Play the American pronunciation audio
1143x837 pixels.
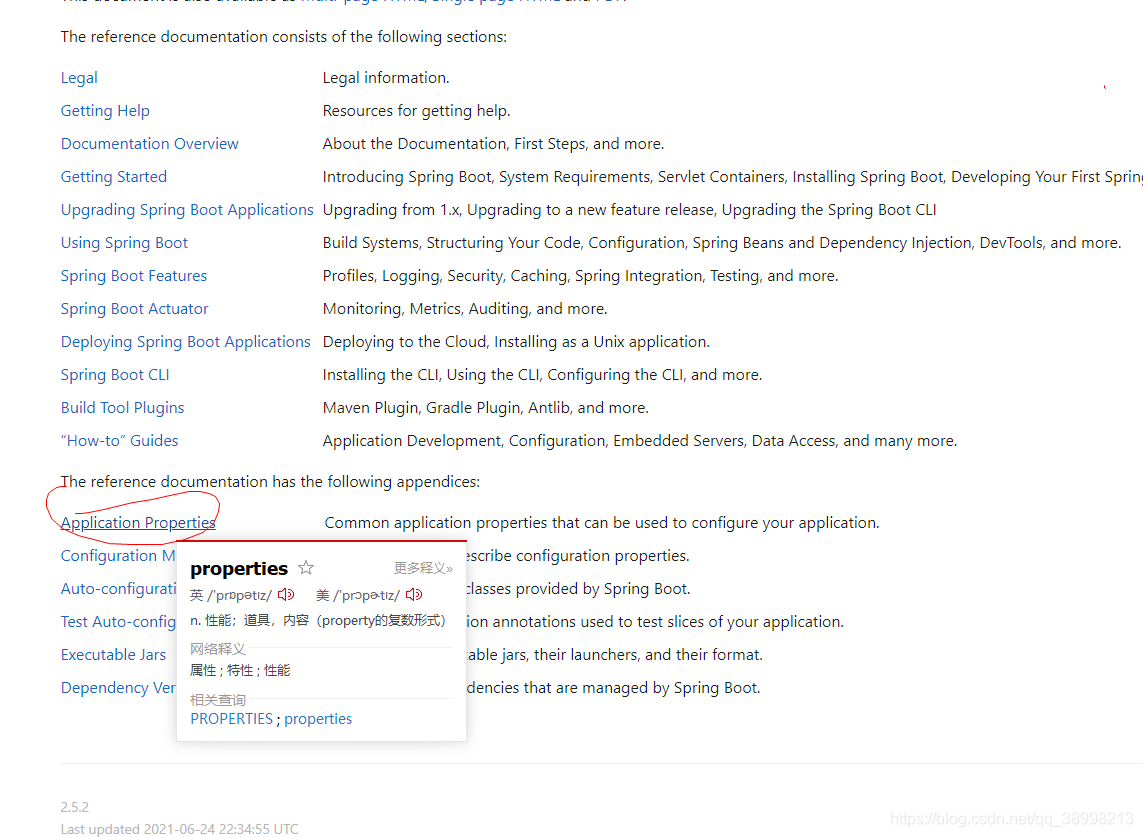click(x=414, y=595)
